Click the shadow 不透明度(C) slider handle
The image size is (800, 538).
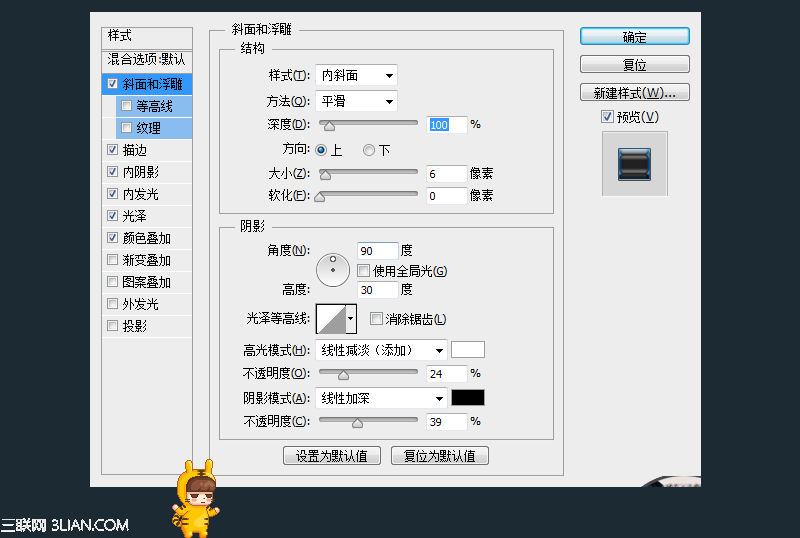tap(358, 423)
